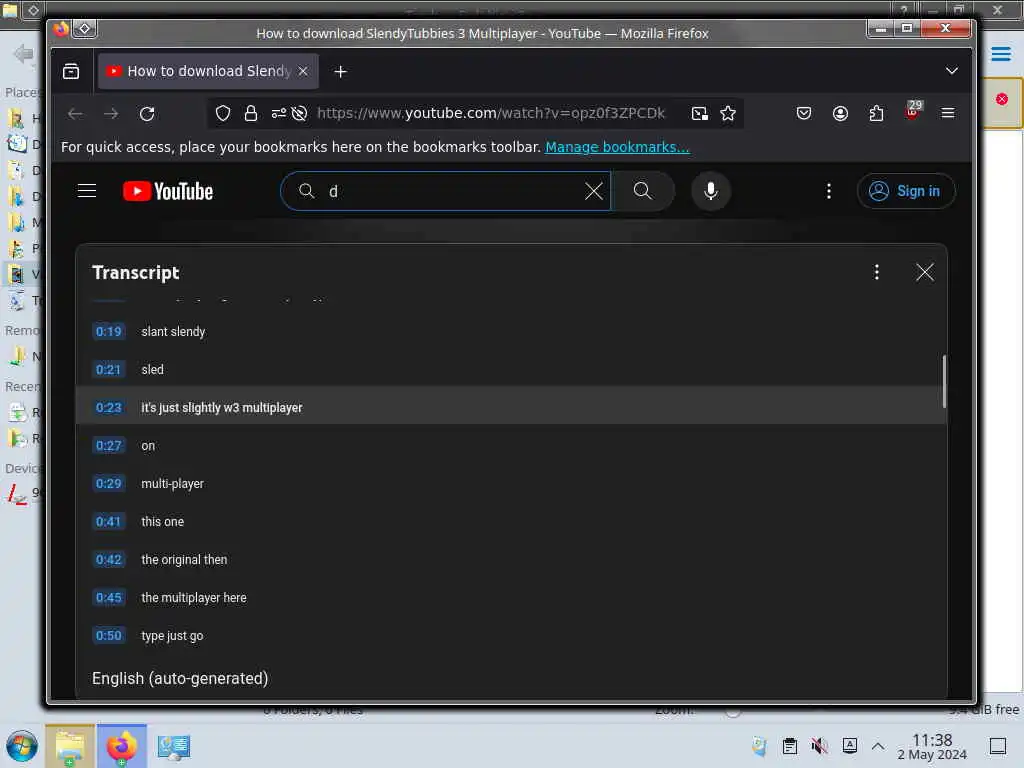
Task: Open the desktop settings taskbar icon
Action: click(174, 746)
